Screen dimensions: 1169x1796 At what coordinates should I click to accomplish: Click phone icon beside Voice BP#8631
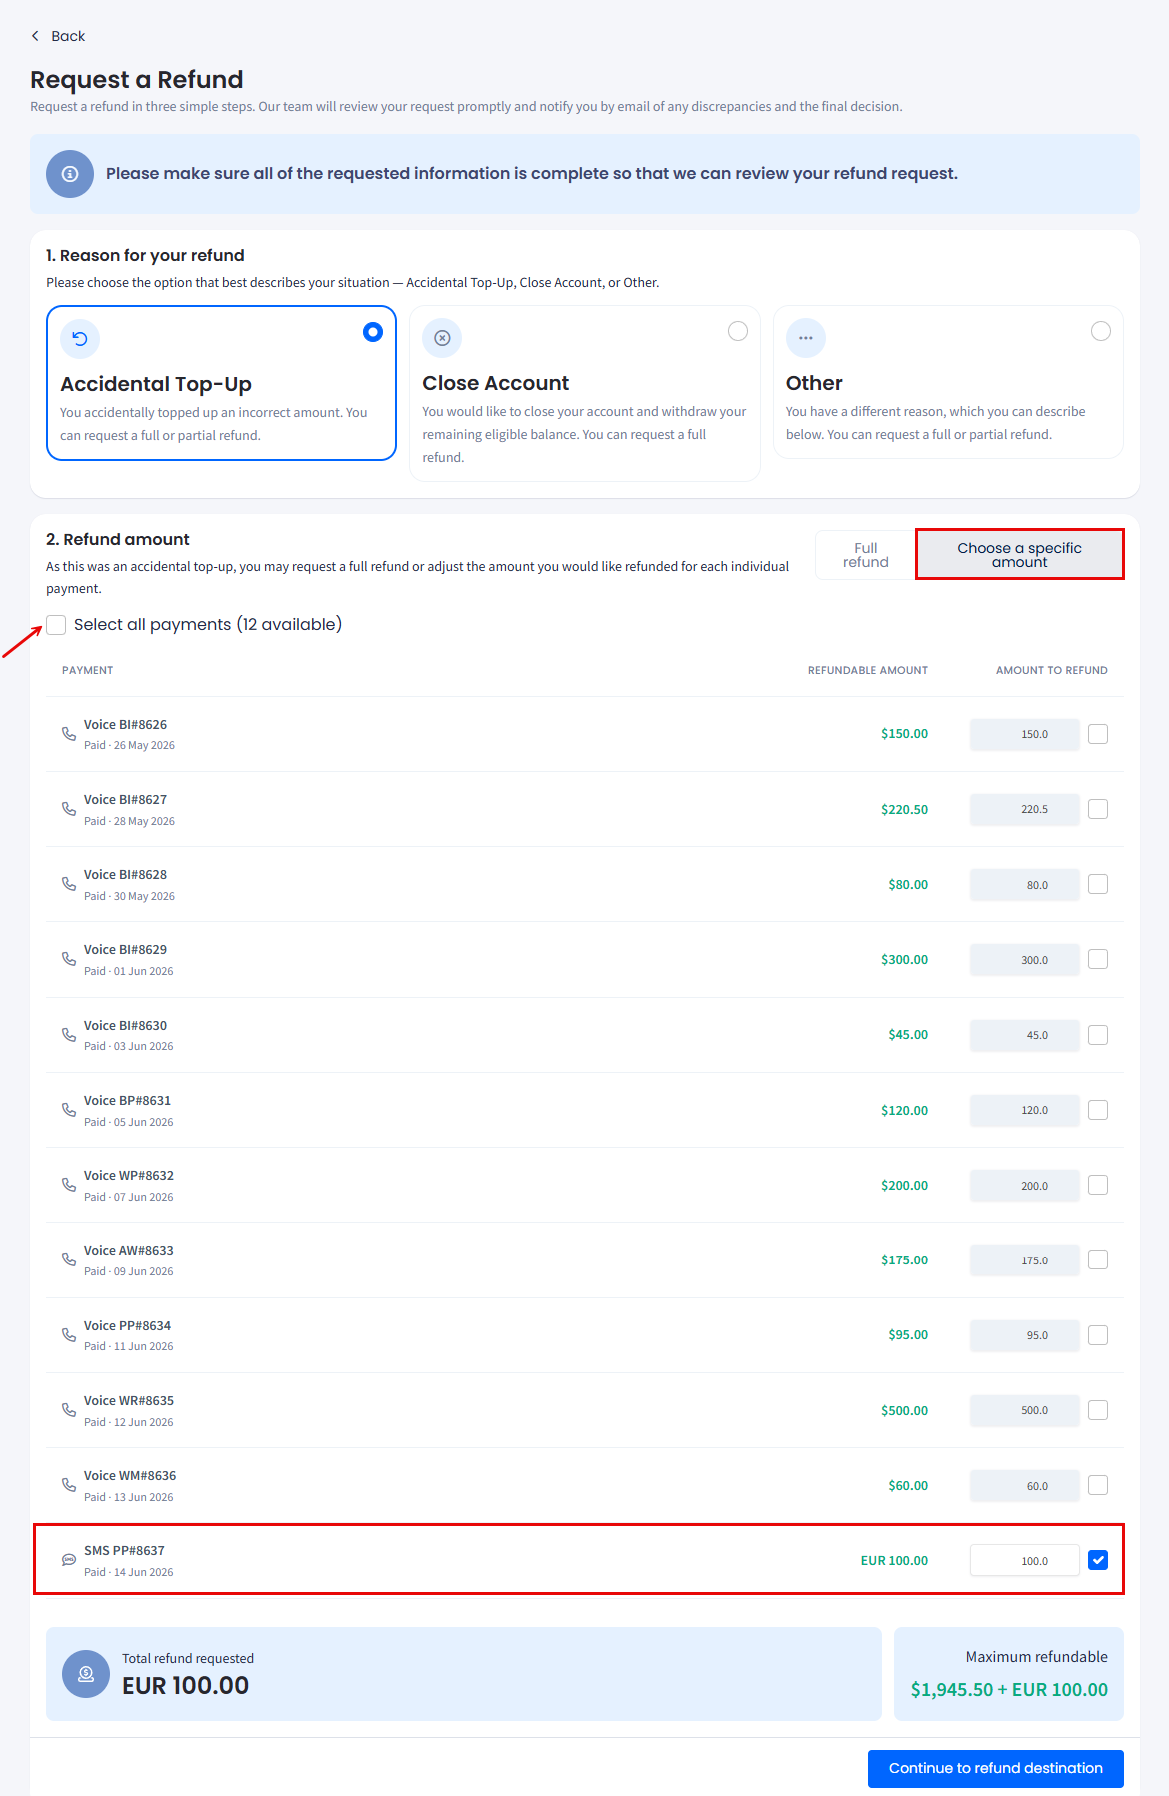click(69, 1110)
